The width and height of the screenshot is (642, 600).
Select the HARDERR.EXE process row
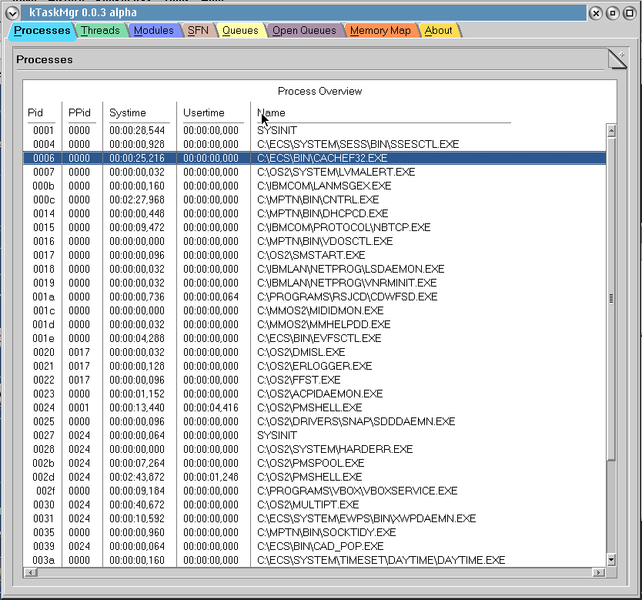point(314,449)
